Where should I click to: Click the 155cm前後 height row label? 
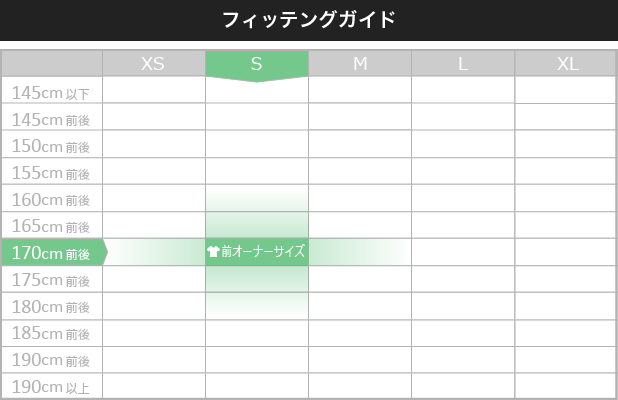pyautogui.click(x=52, y=171)
